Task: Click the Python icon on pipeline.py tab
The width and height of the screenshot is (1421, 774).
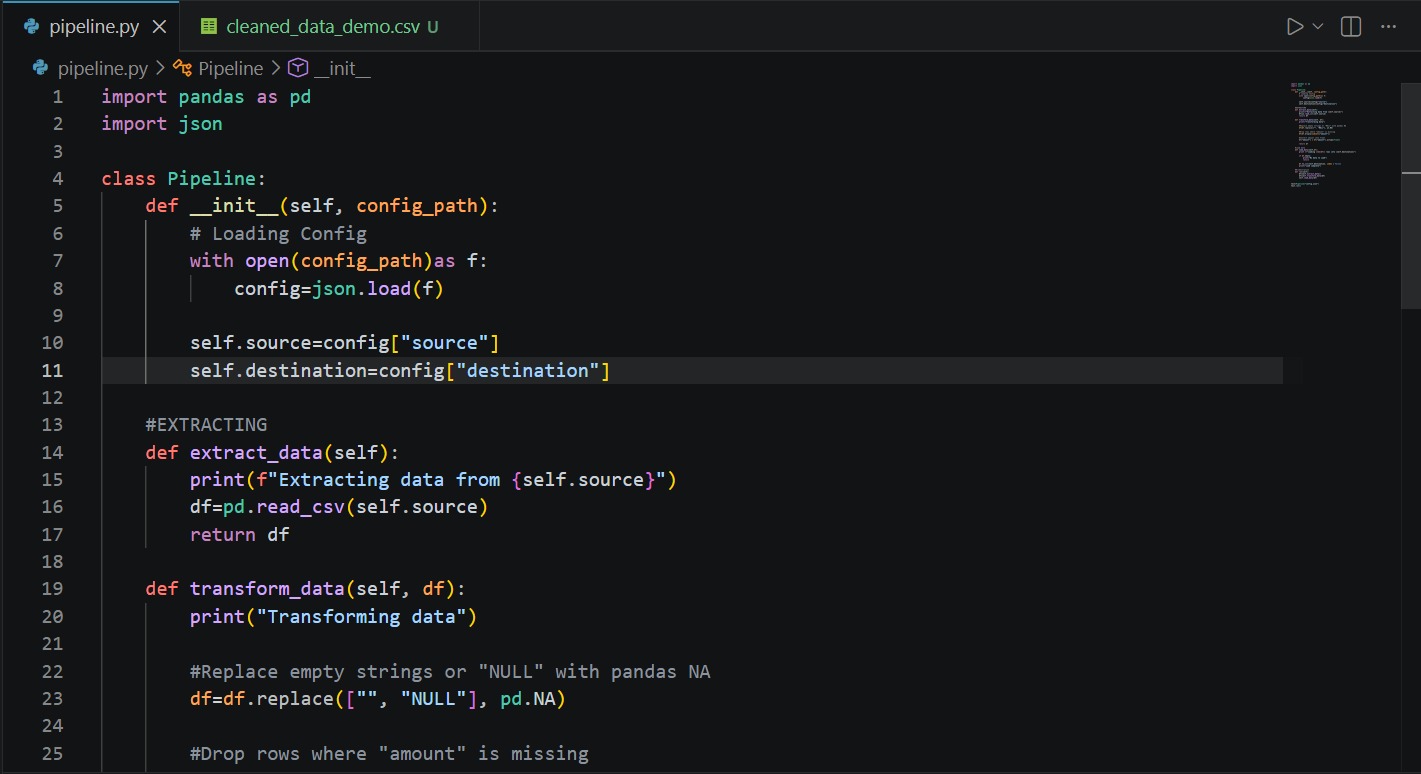Action: click(32, 27)
